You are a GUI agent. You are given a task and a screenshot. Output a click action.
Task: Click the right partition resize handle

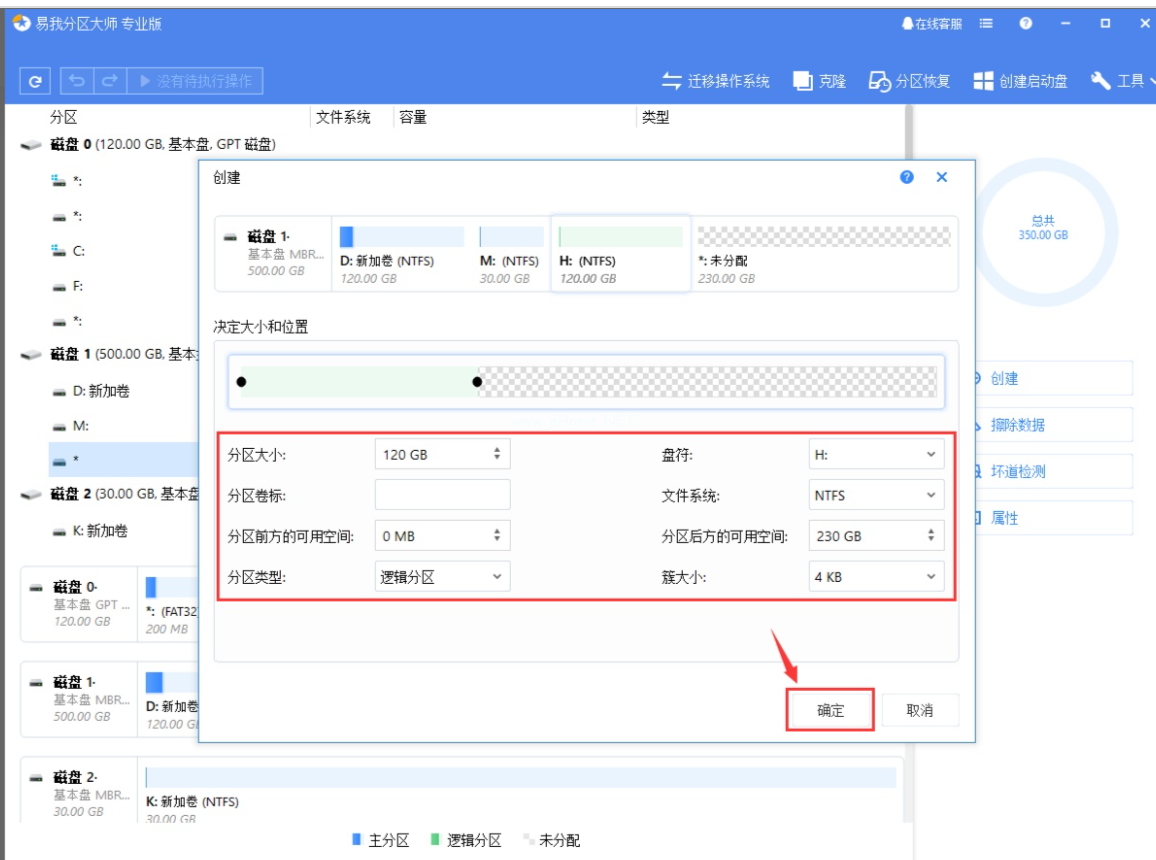coord(477,382)
